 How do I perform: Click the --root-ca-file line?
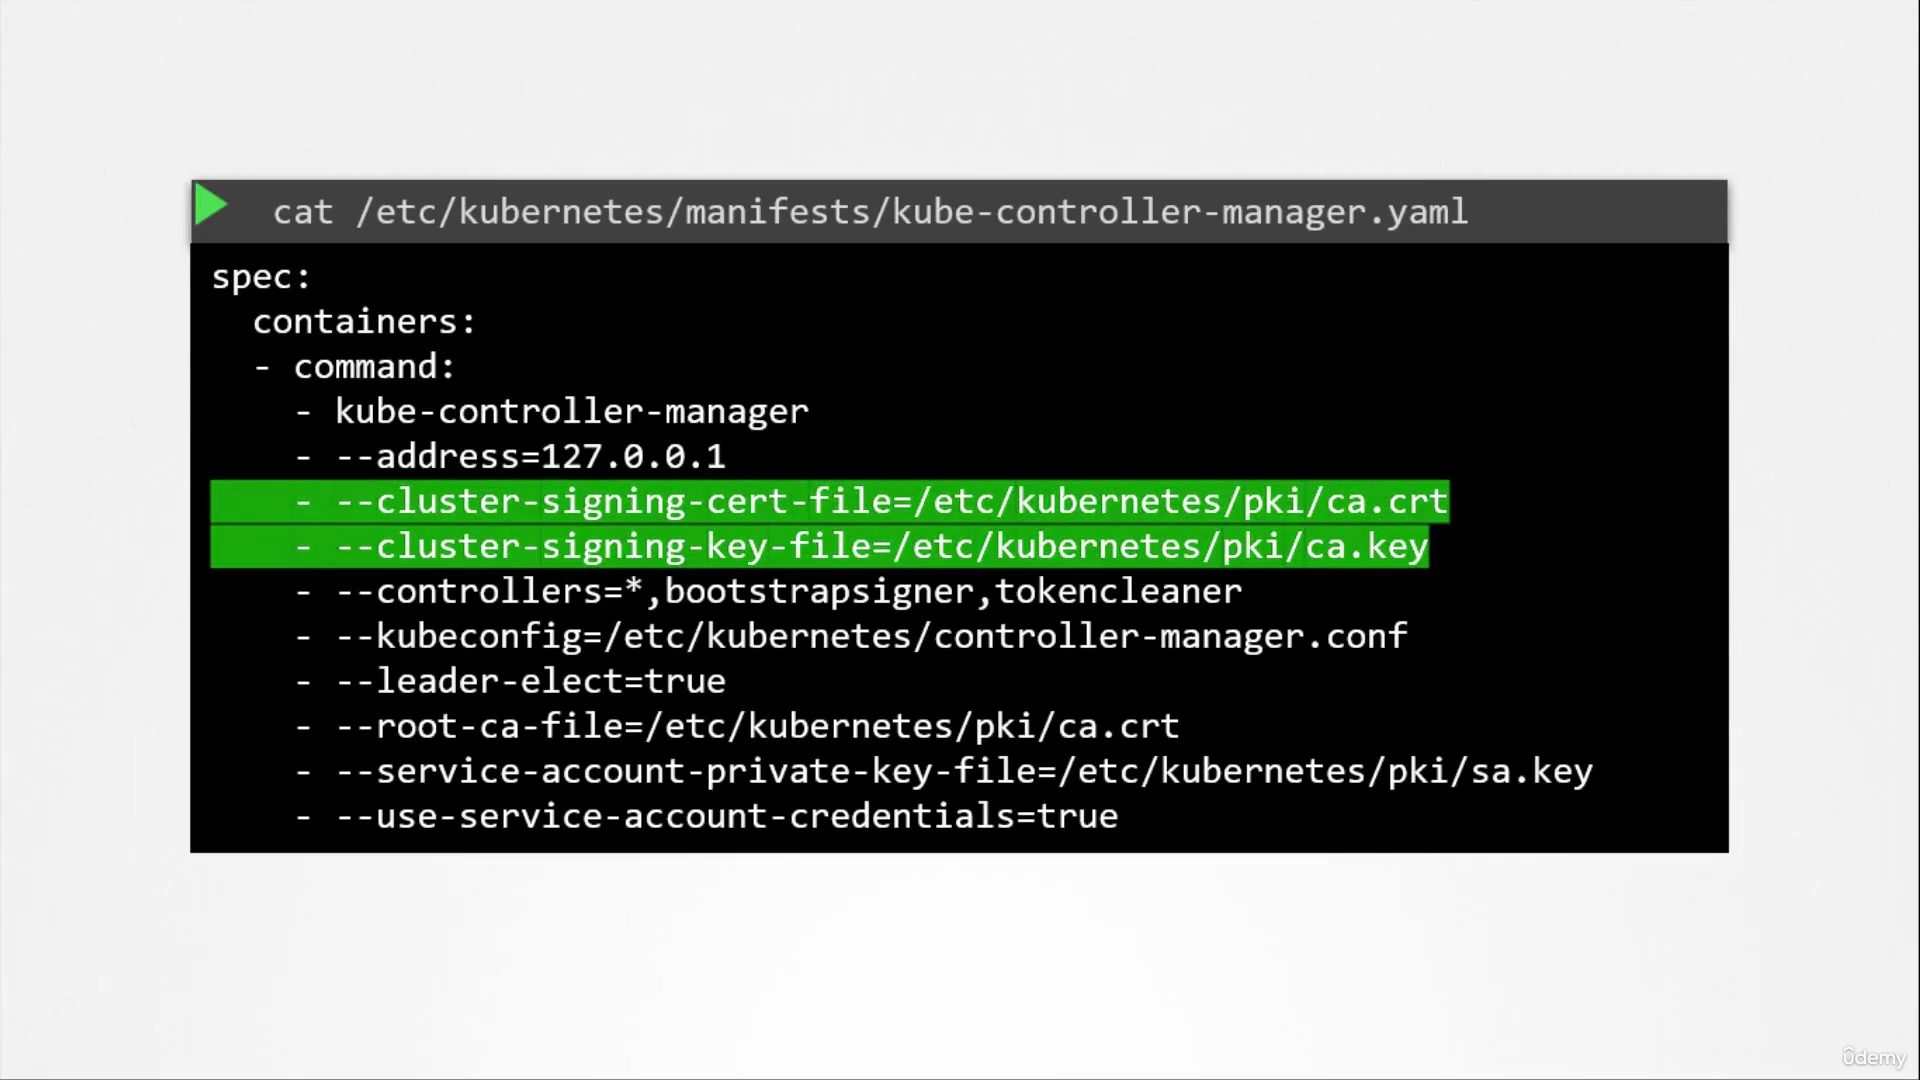click(x=738, y=726)
